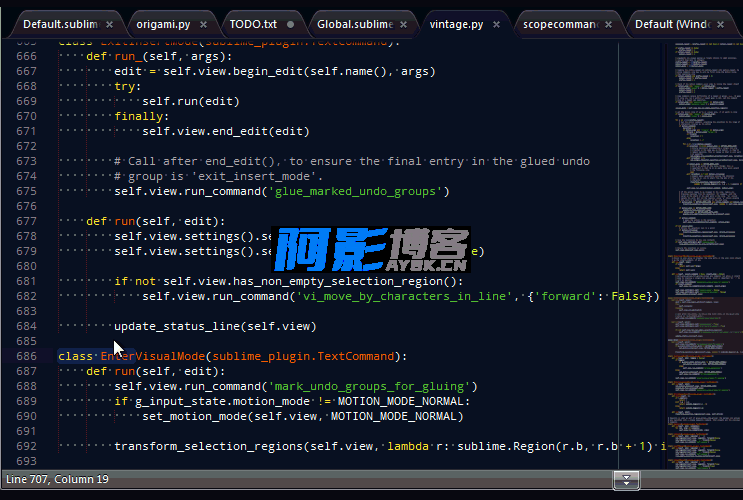Click 'exit_insert_mode' comment on line 674
This screenshot has width=743, height=500.
click(x=254, y=176)
